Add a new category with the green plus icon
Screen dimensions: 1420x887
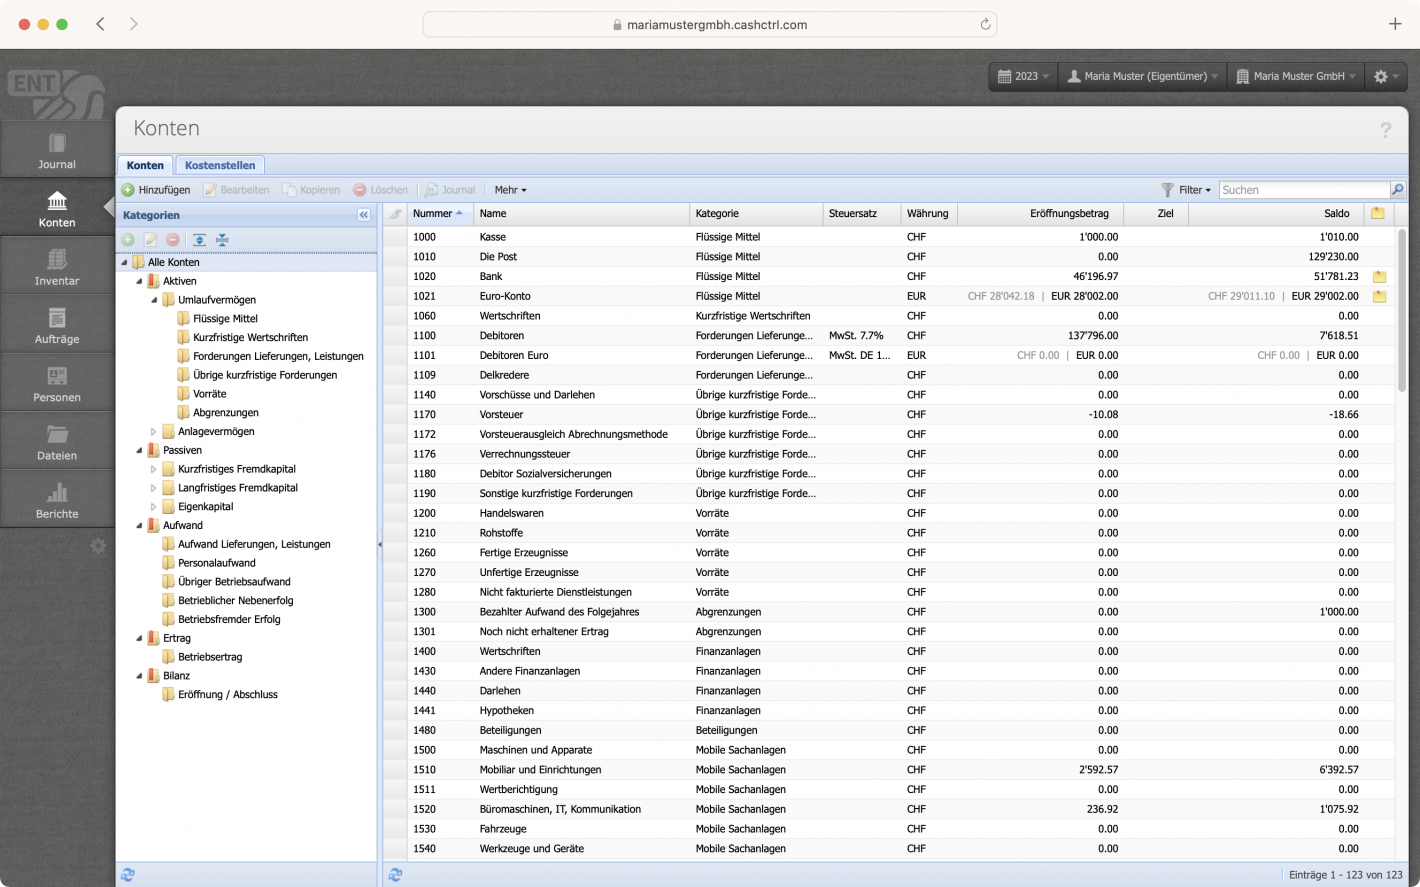129,240
